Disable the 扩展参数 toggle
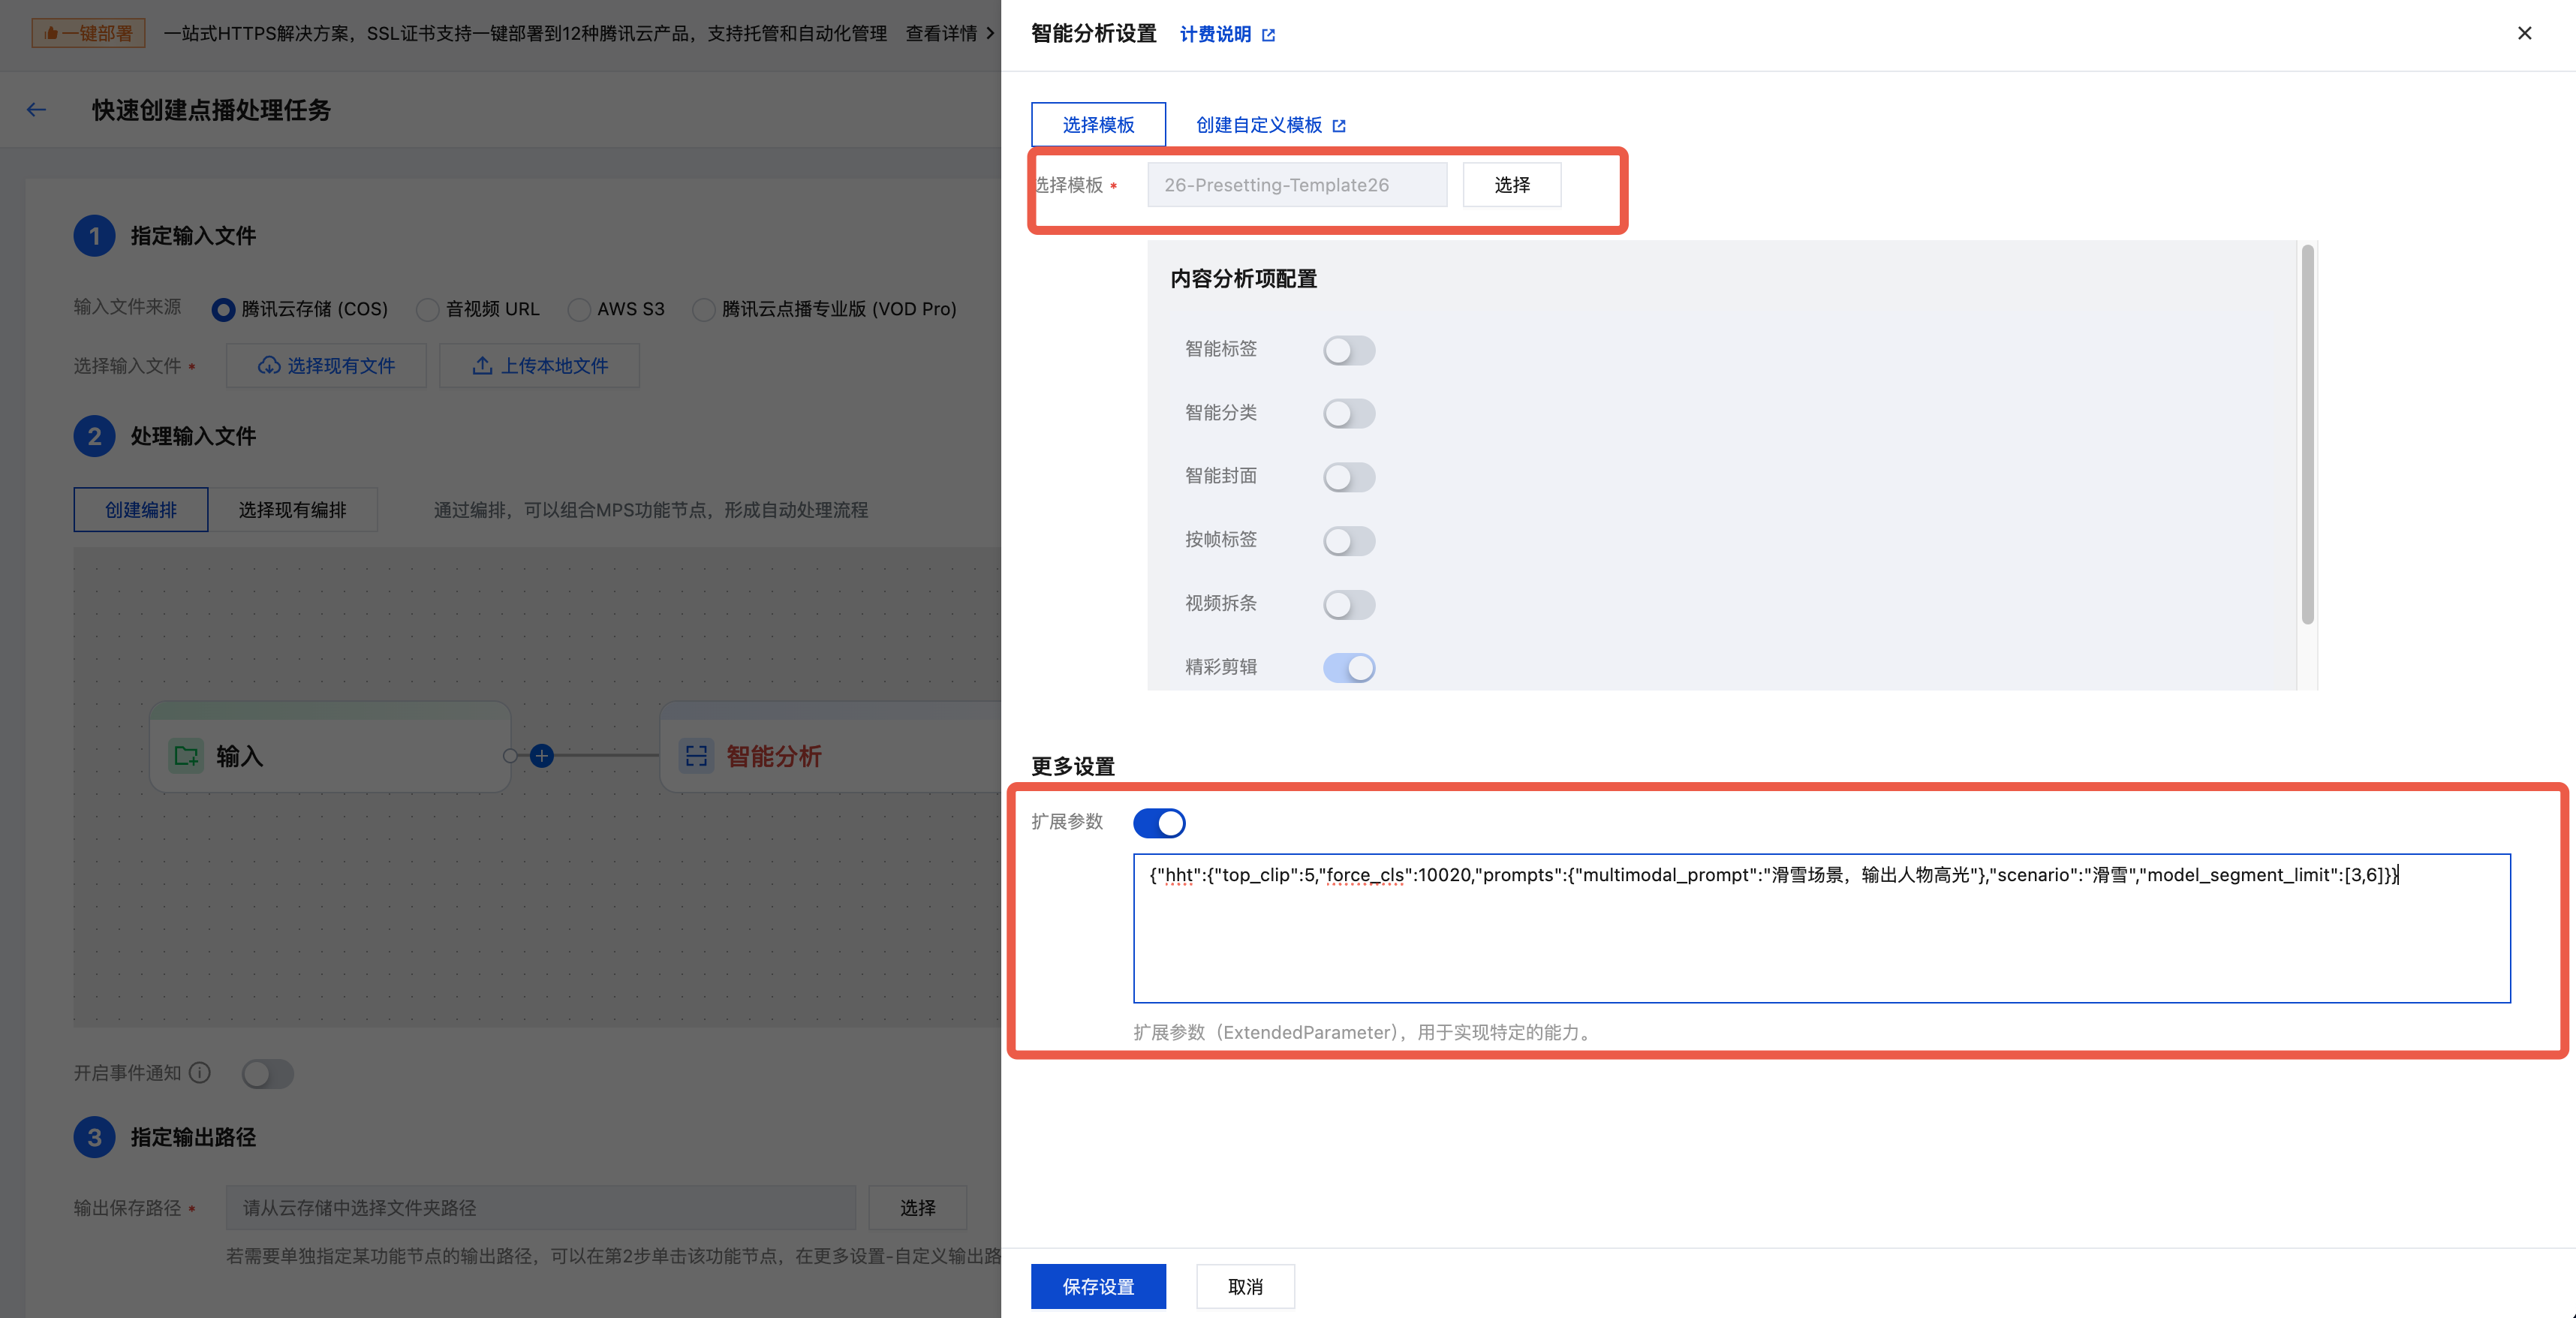2576x1318 pixels. click(1159, 823)
